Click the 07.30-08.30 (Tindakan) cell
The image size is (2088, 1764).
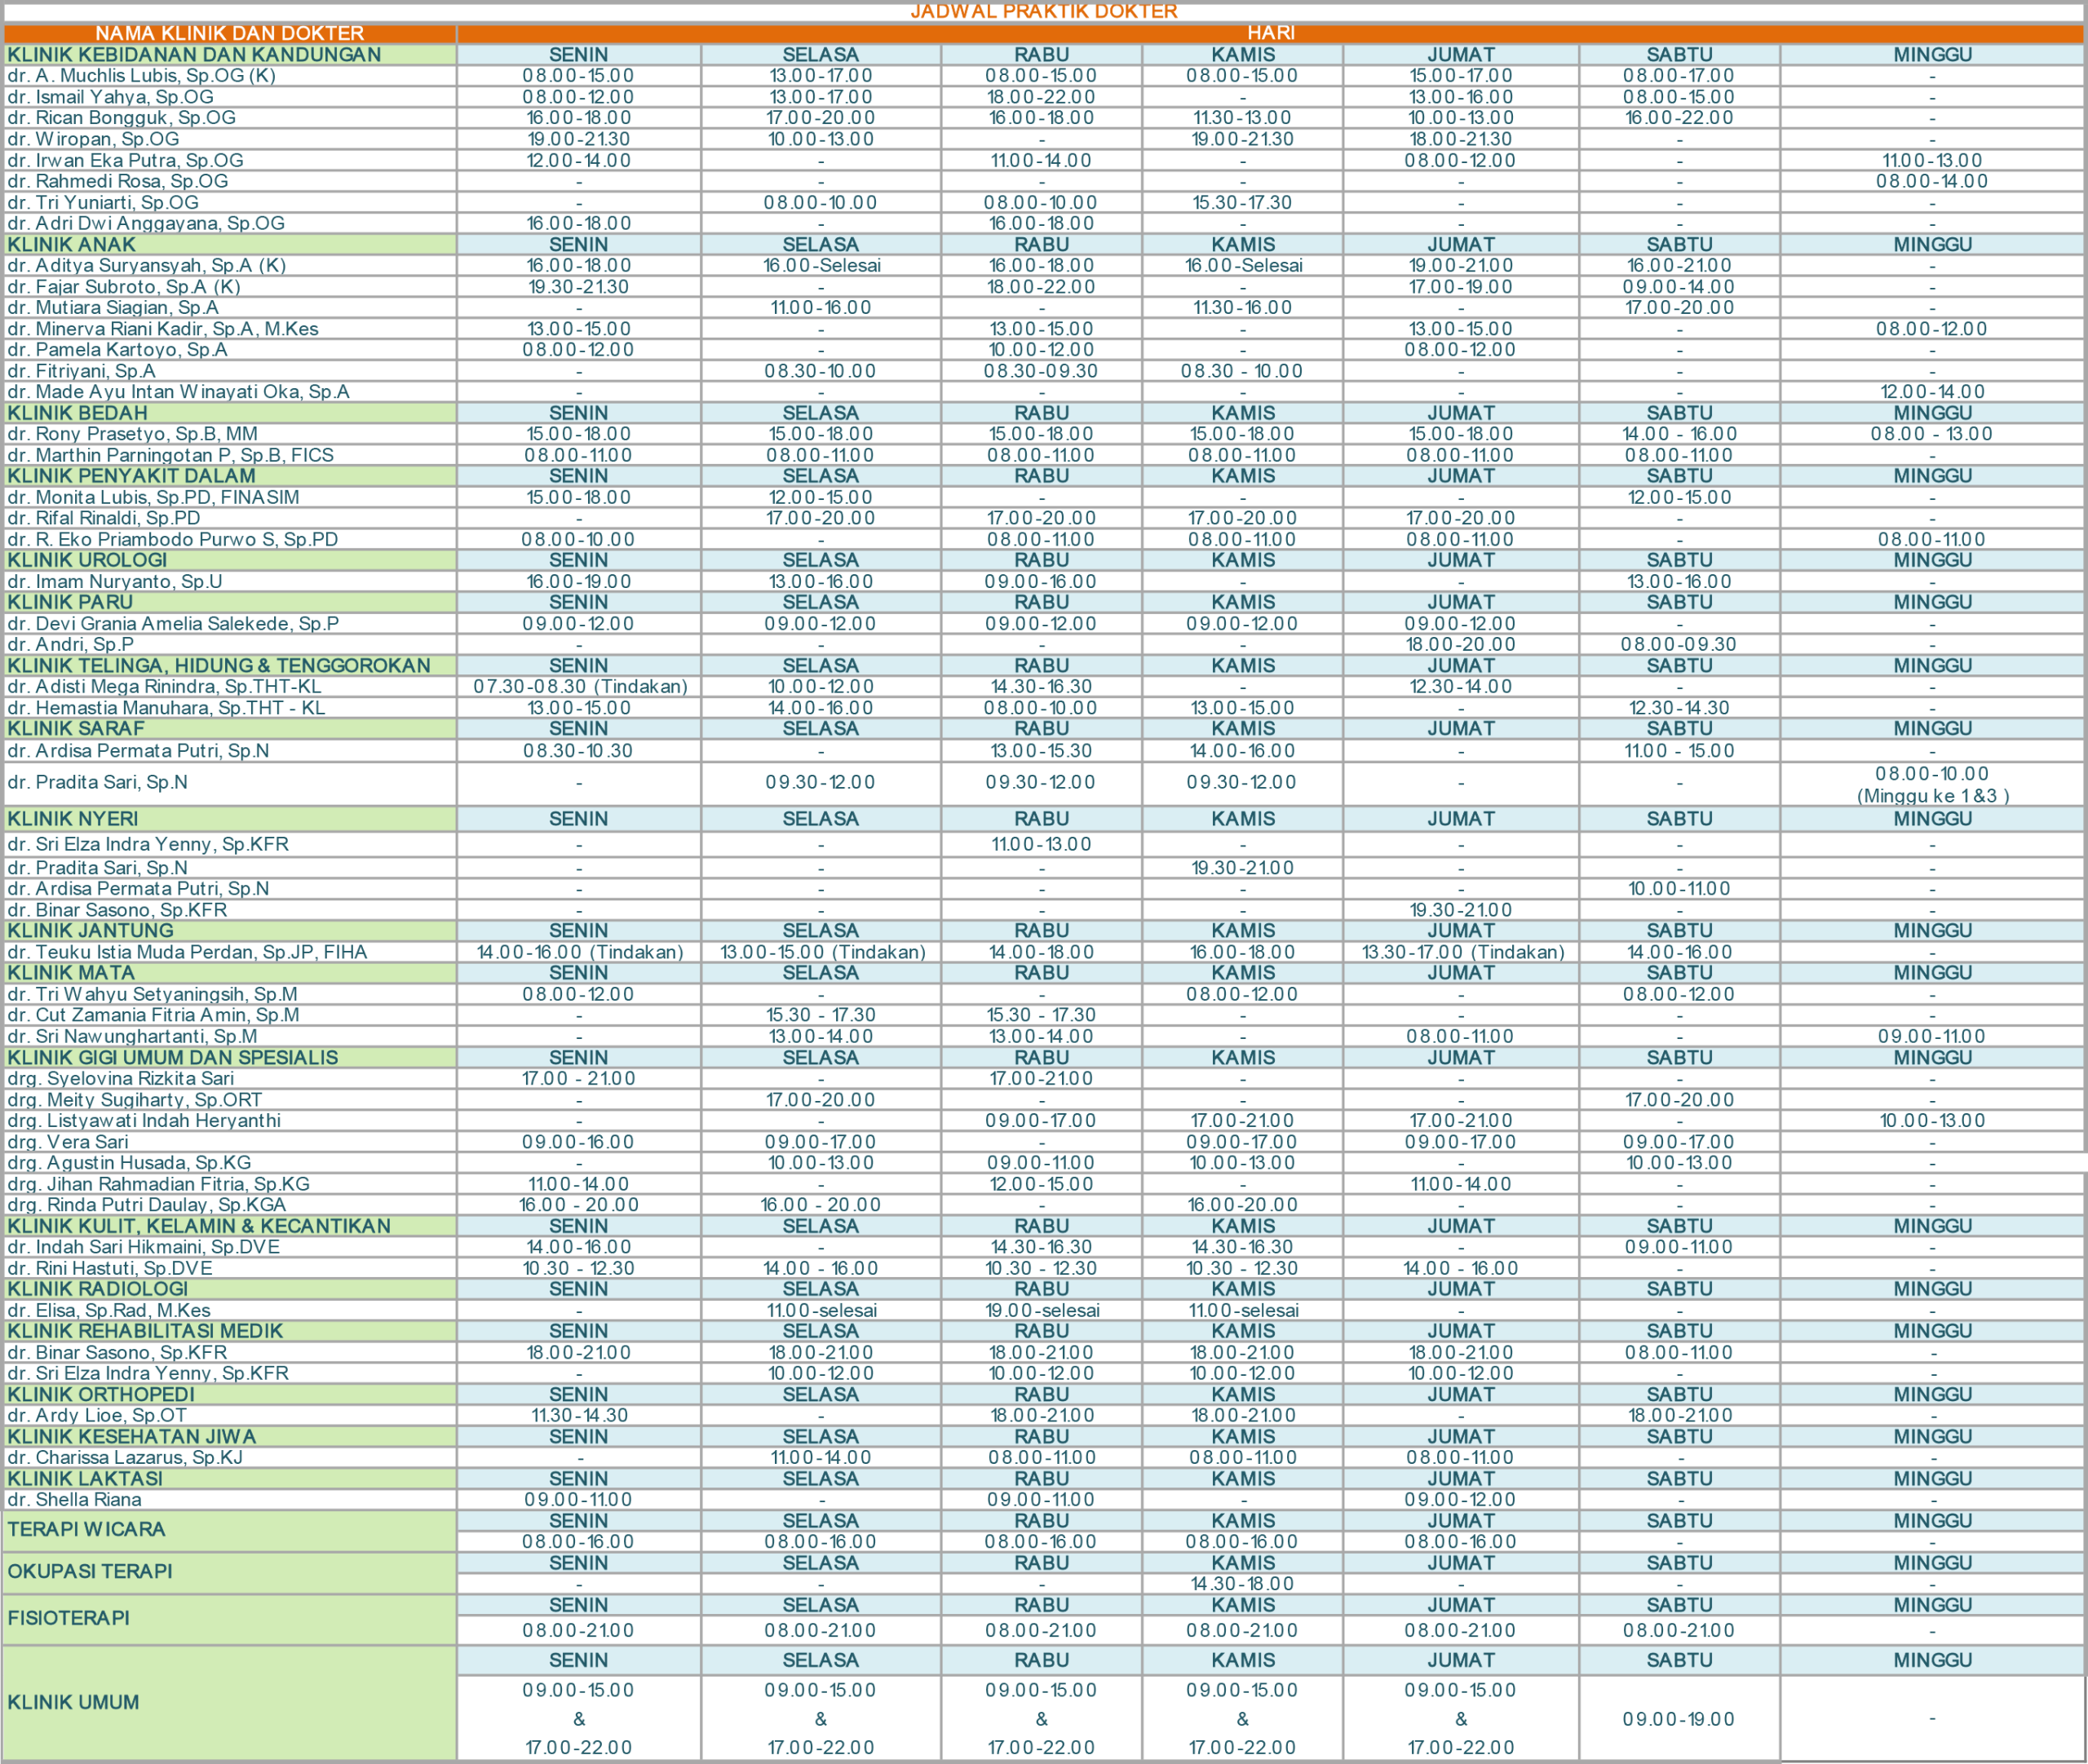point(580,687)
